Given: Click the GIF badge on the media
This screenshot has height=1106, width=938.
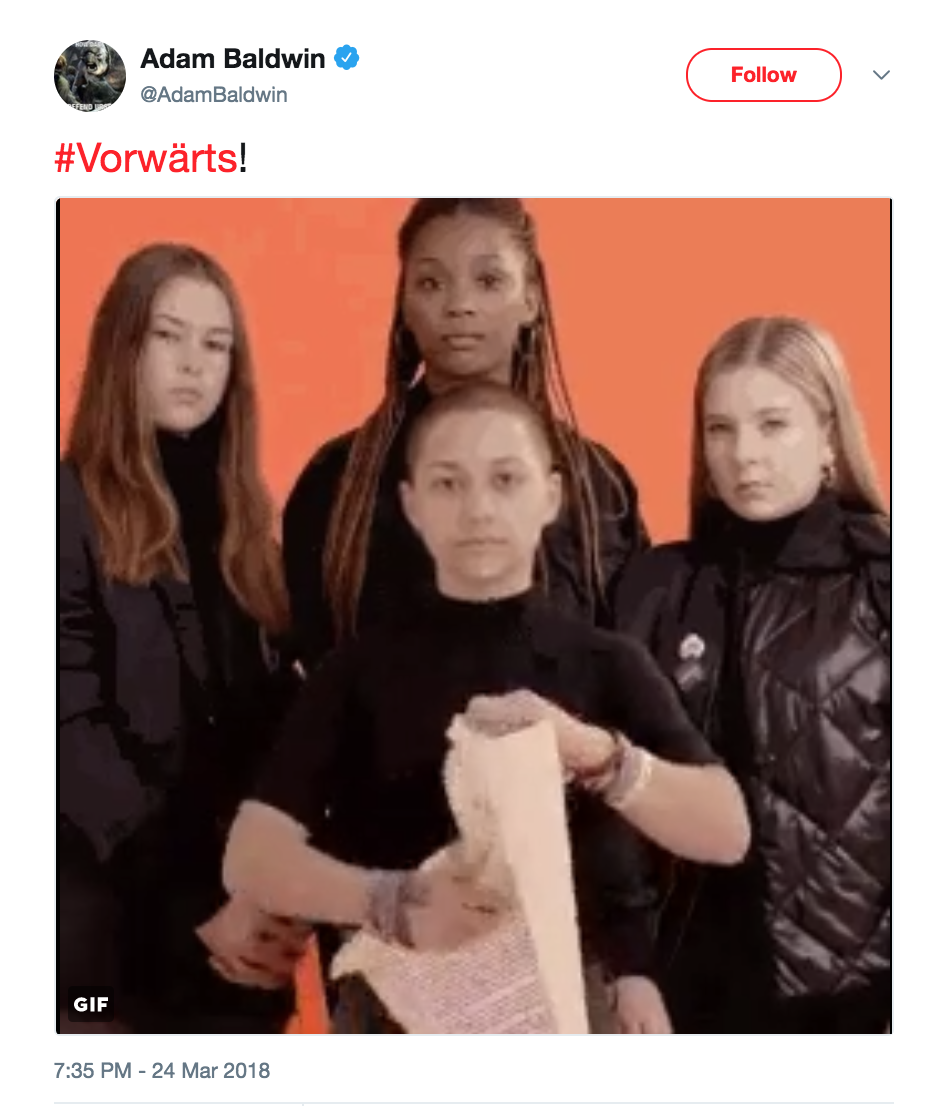Looking at the screenshot, I should tap(91, 1004).
